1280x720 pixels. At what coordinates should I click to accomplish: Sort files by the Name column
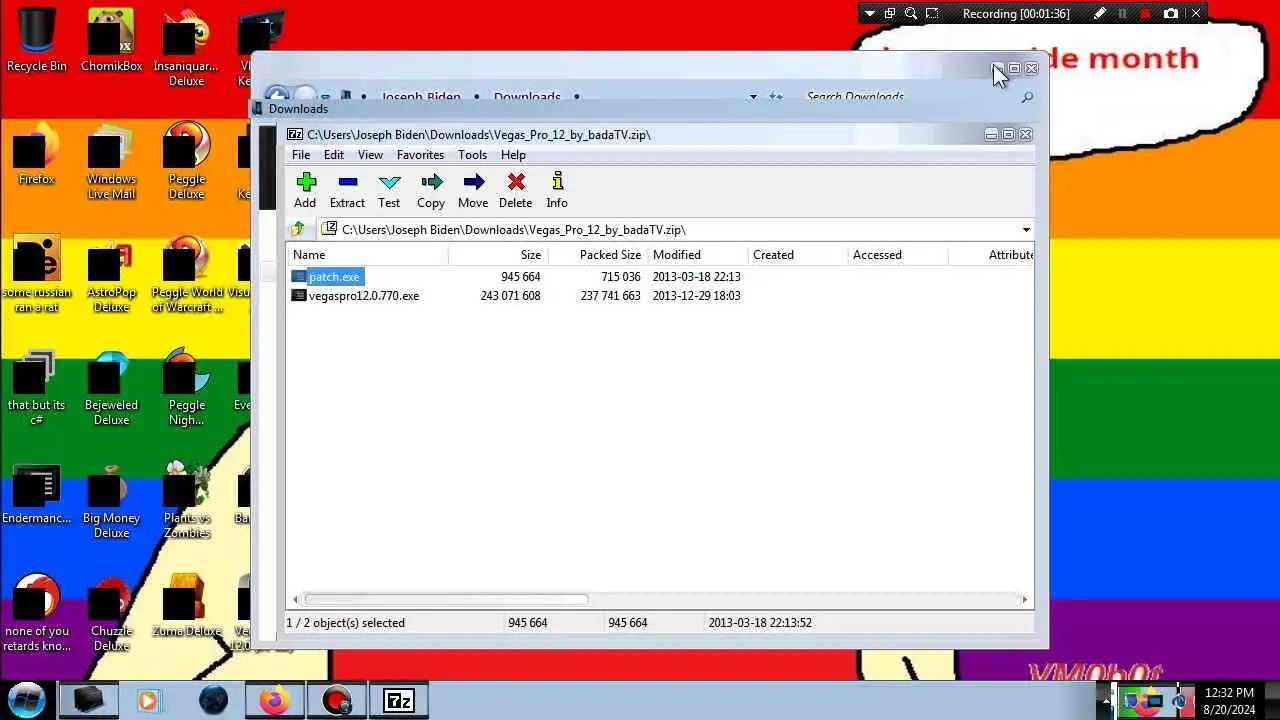(x=367, y=255)
